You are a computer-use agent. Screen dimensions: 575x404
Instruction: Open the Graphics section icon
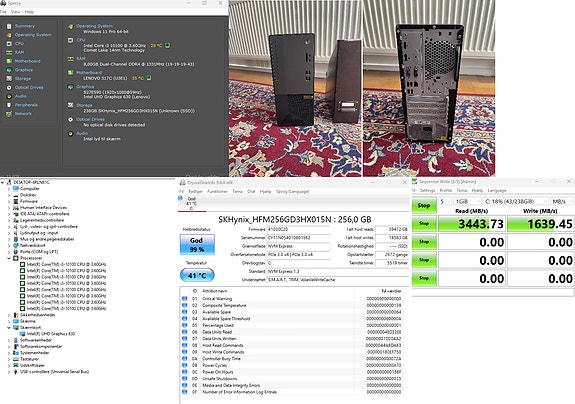click(9, 70)
